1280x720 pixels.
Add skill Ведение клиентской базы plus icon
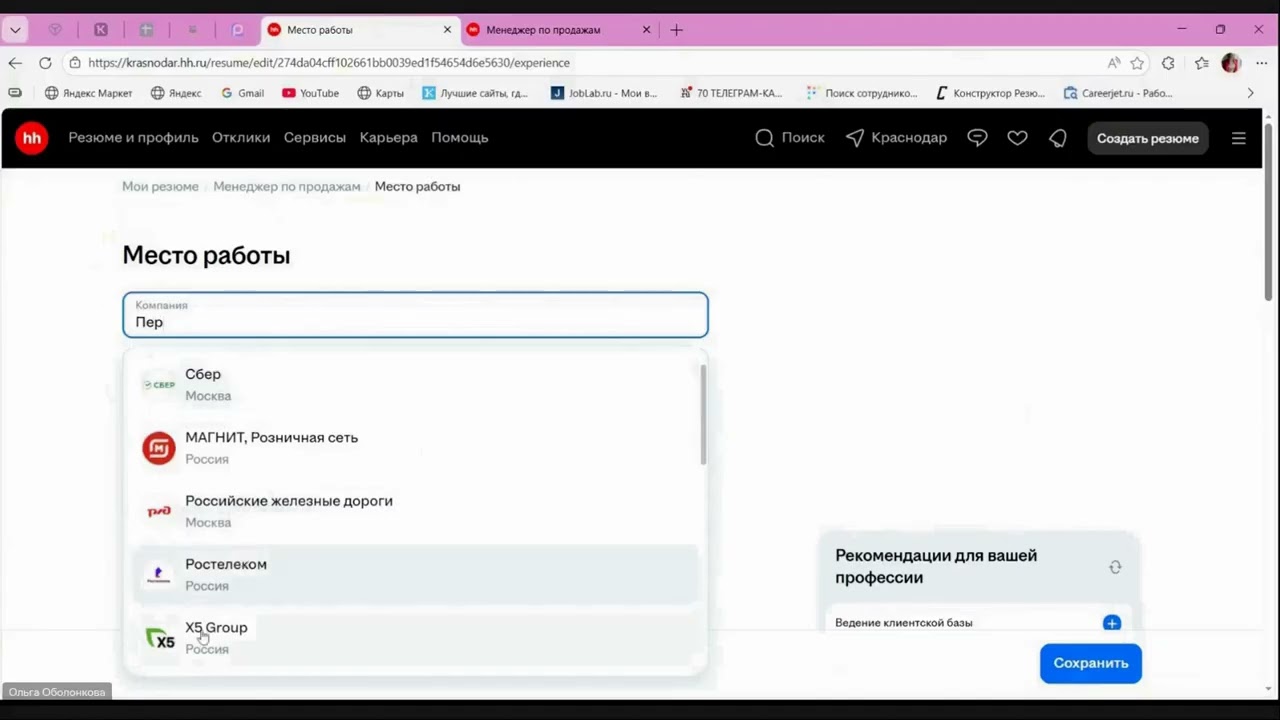1111,623
